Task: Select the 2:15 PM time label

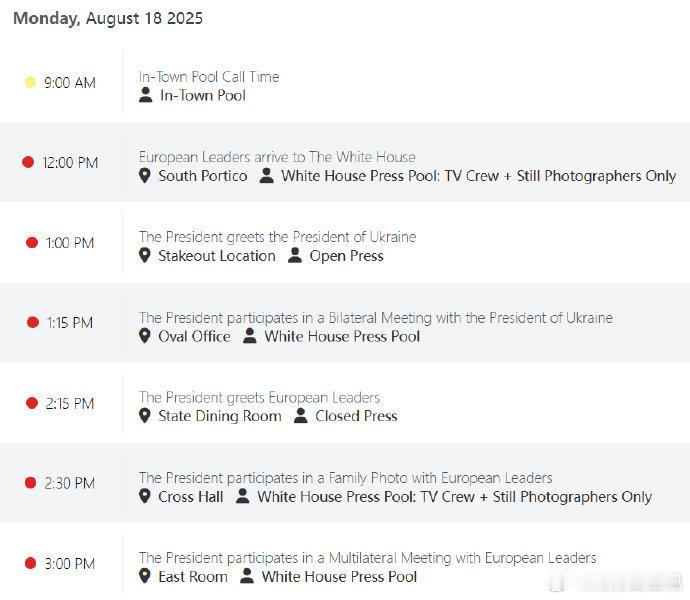Action: click(70, 403)
